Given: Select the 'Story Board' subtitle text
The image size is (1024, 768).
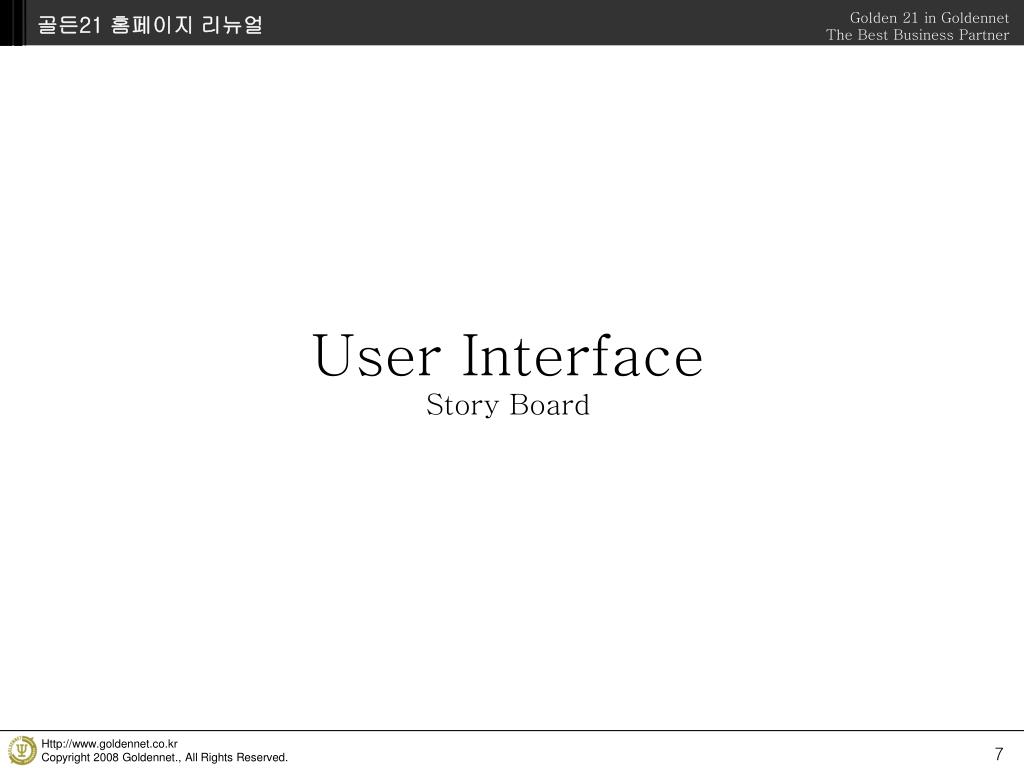Looking at the screenshot, I should pyautogui.click(x=507, y=405).
